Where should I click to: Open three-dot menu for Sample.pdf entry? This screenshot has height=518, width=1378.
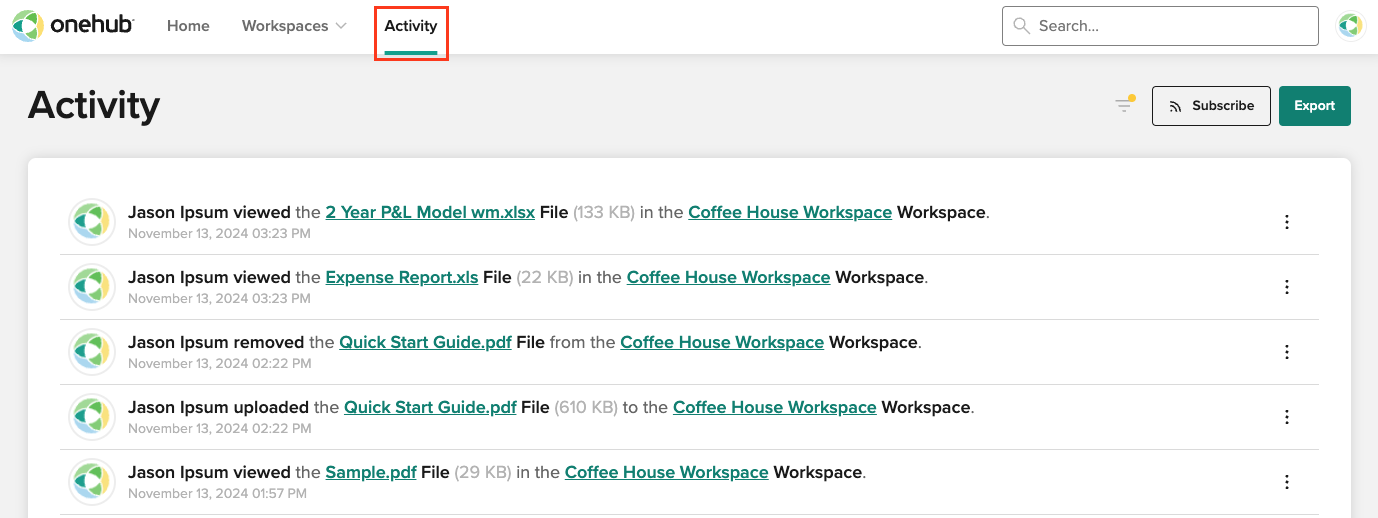coord(1287,482)
